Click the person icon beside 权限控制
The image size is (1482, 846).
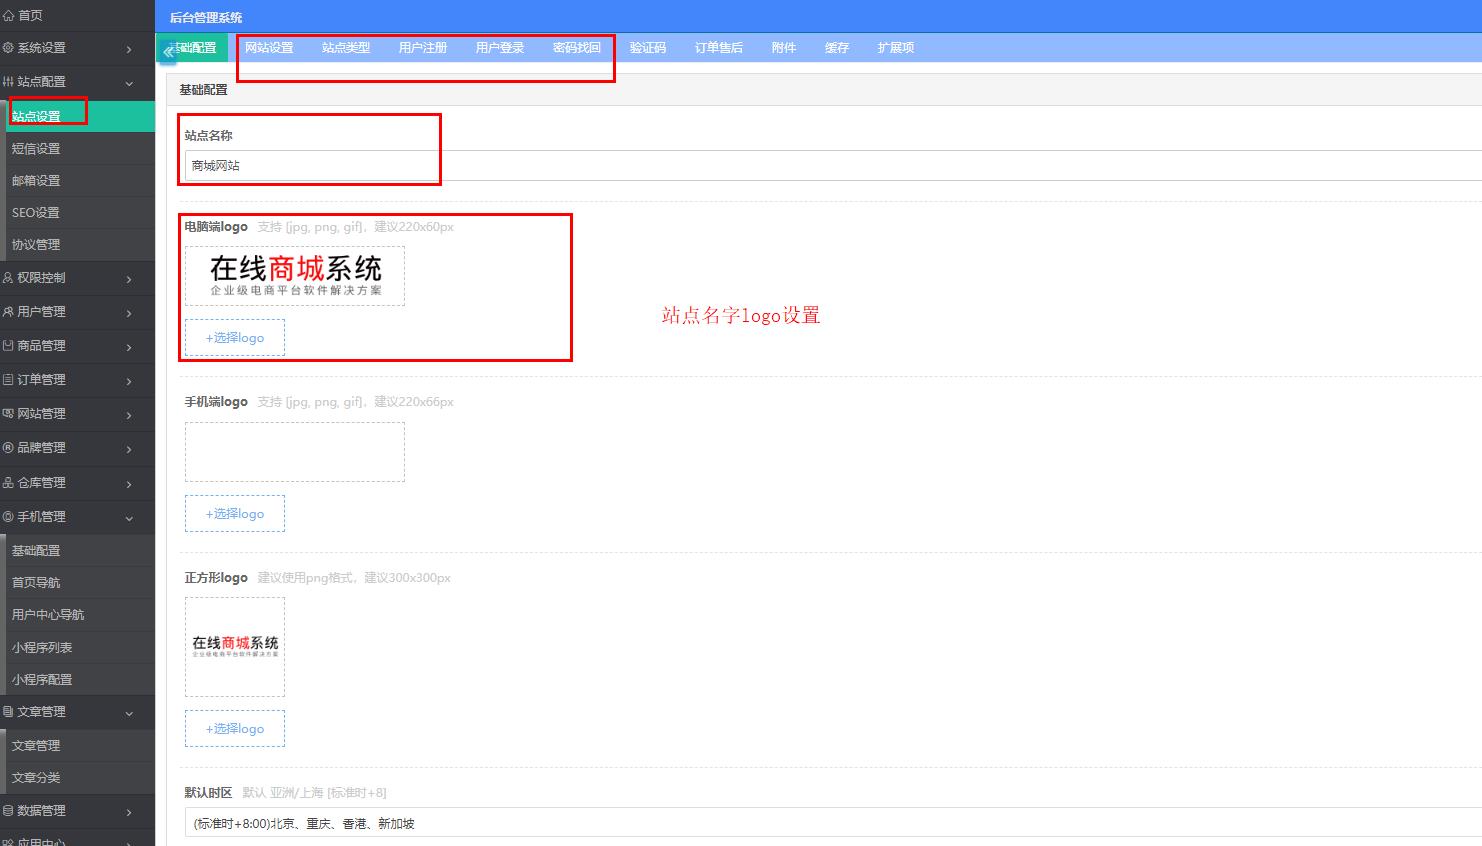pos(8,278)
